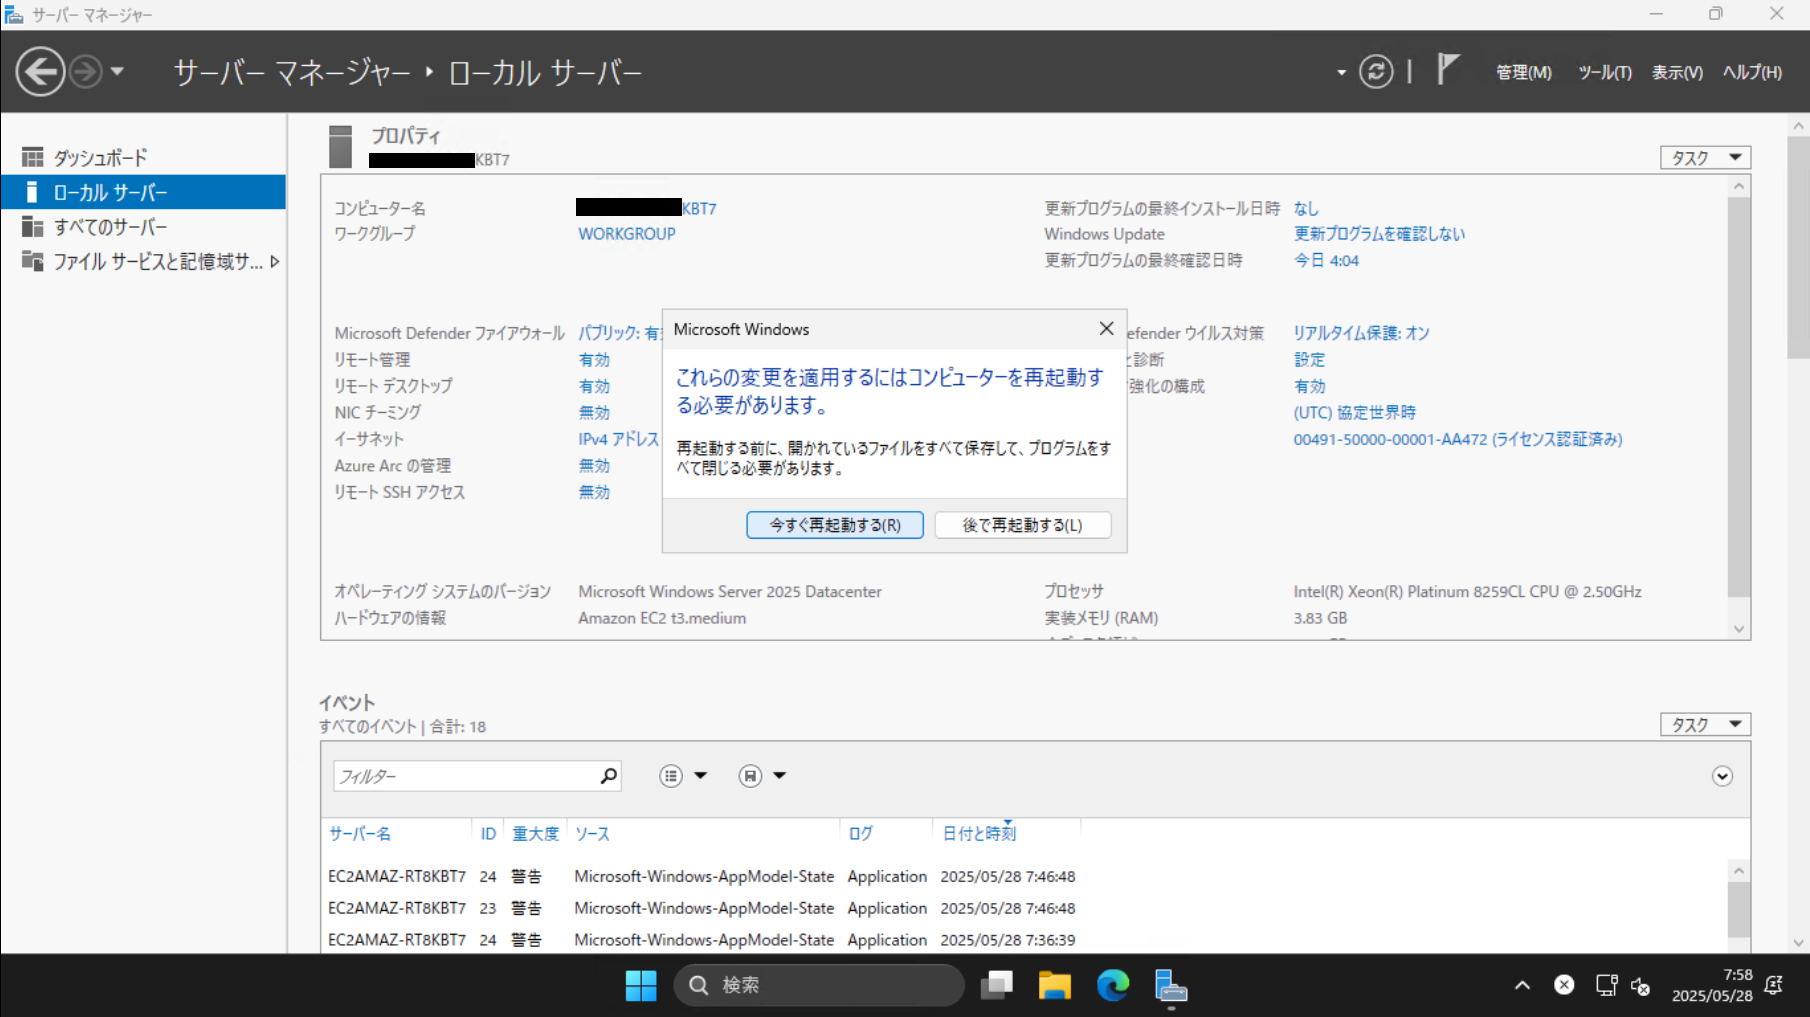This screenshot has height=1017, width=1810.
Task: Click the product ID ライセンス認証済み link
Action: point(1458,439)
